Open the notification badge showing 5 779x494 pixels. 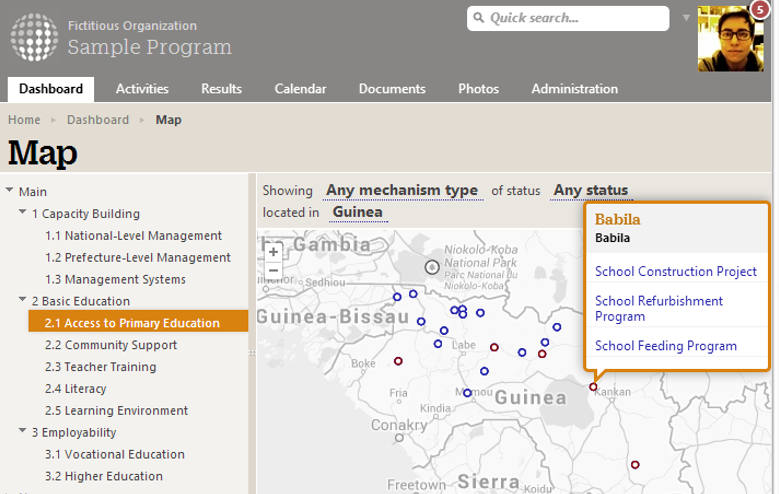(x=760, y=9)
